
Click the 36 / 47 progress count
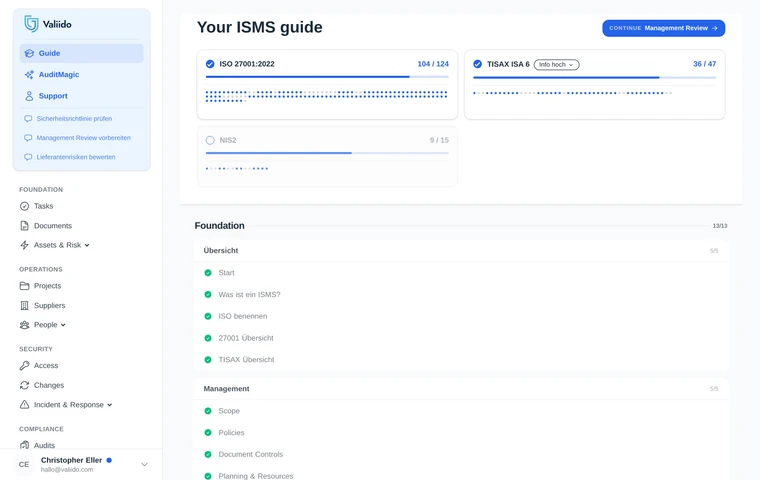pos(704,64)
